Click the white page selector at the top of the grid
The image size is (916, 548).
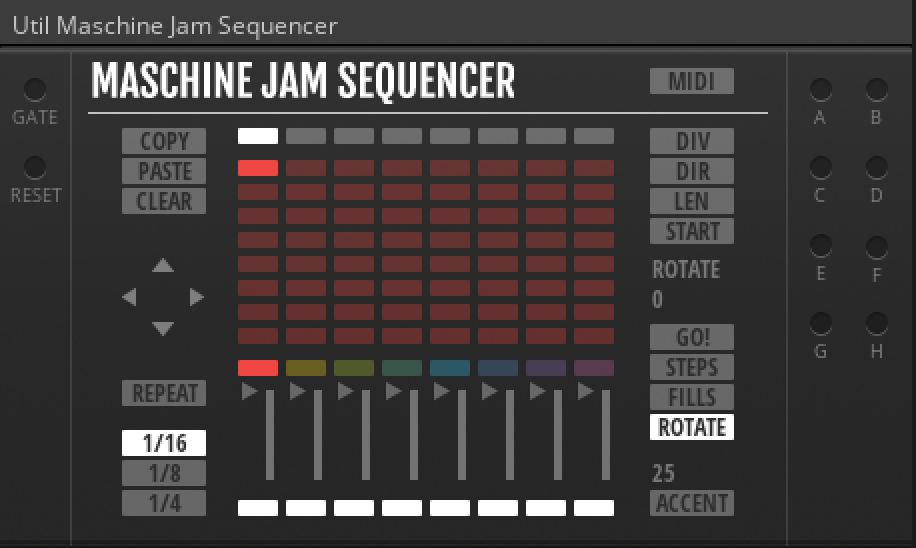(x=258, y=136)
